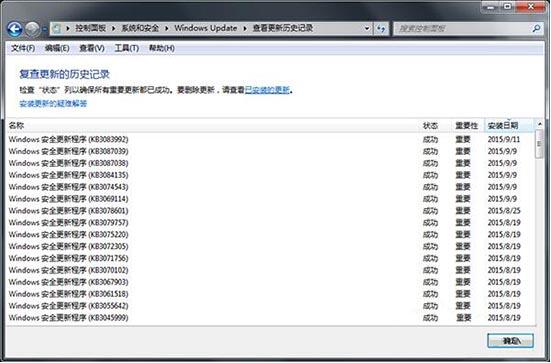Viewport: 551px width, 363px height.
Task: Select the KB3078601 update row
Action: pyautogui.click(x=271, y=211)
